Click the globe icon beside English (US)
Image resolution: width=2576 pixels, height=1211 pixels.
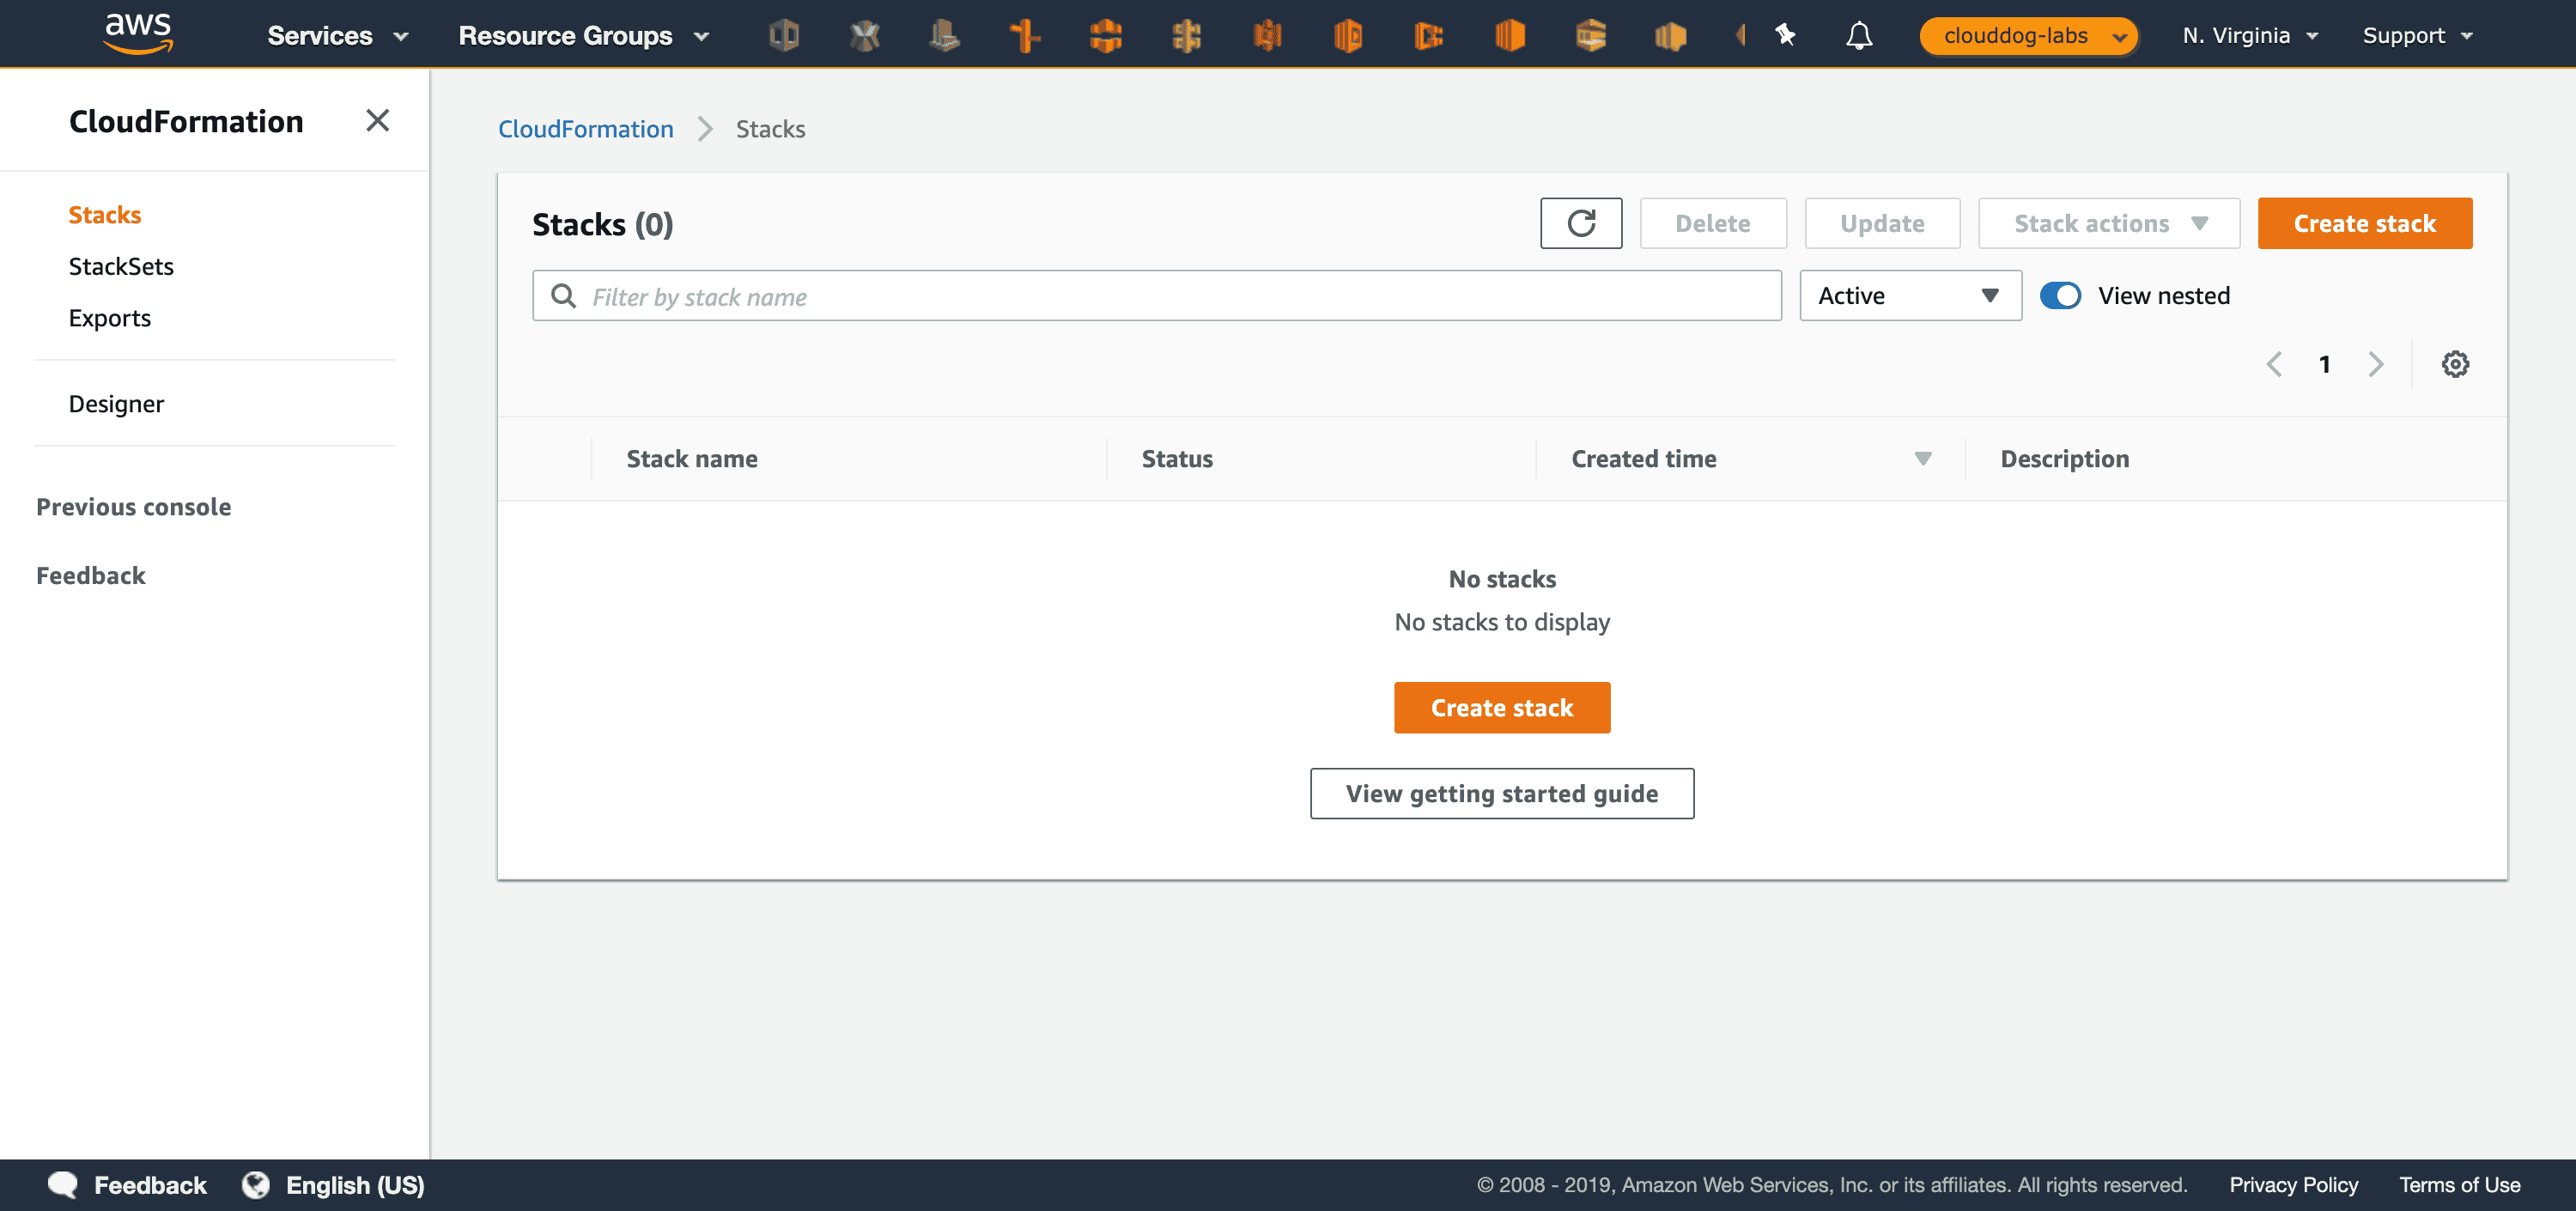point(256,1184)
